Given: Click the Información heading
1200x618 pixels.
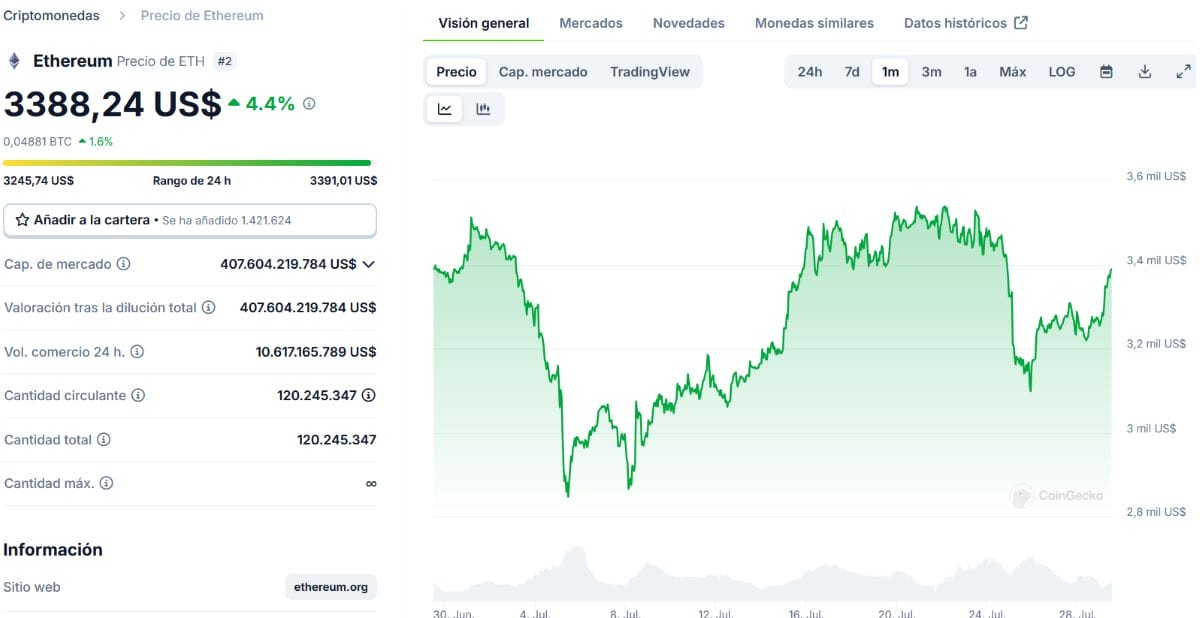Looking at the screenshot, I should point(53,550).
